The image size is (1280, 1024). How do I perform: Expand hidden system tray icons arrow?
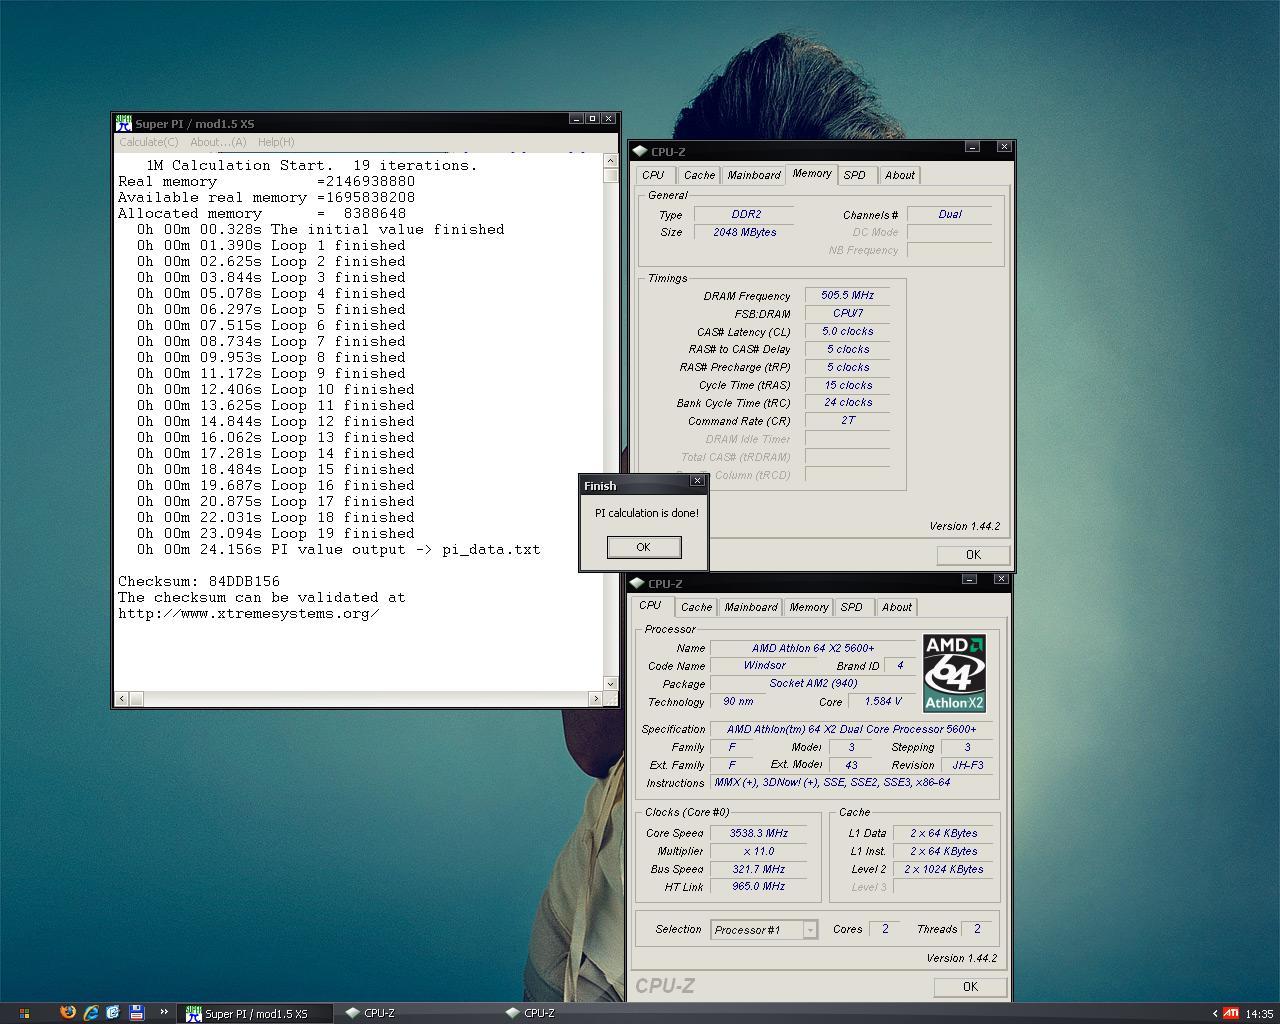click(1214, 1013)
